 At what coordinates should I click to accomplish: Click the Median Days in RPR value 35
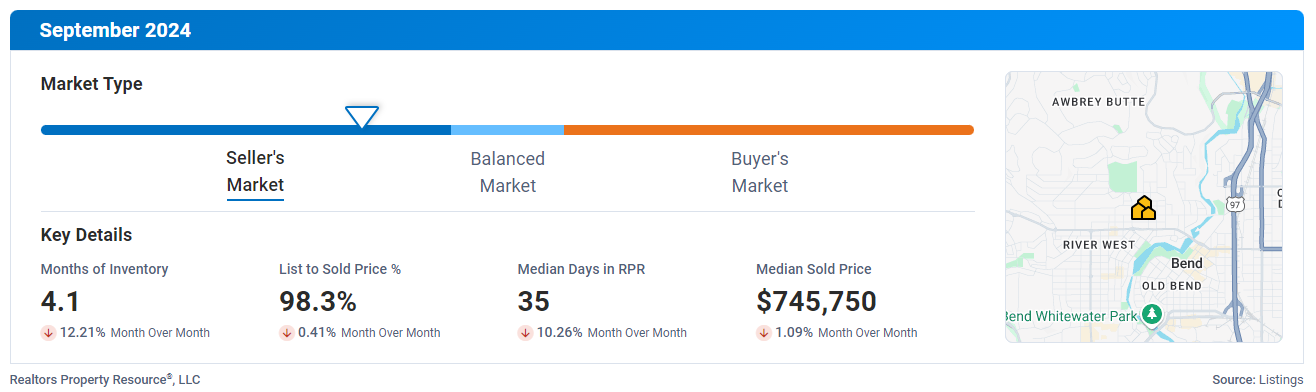click(534, 301)
